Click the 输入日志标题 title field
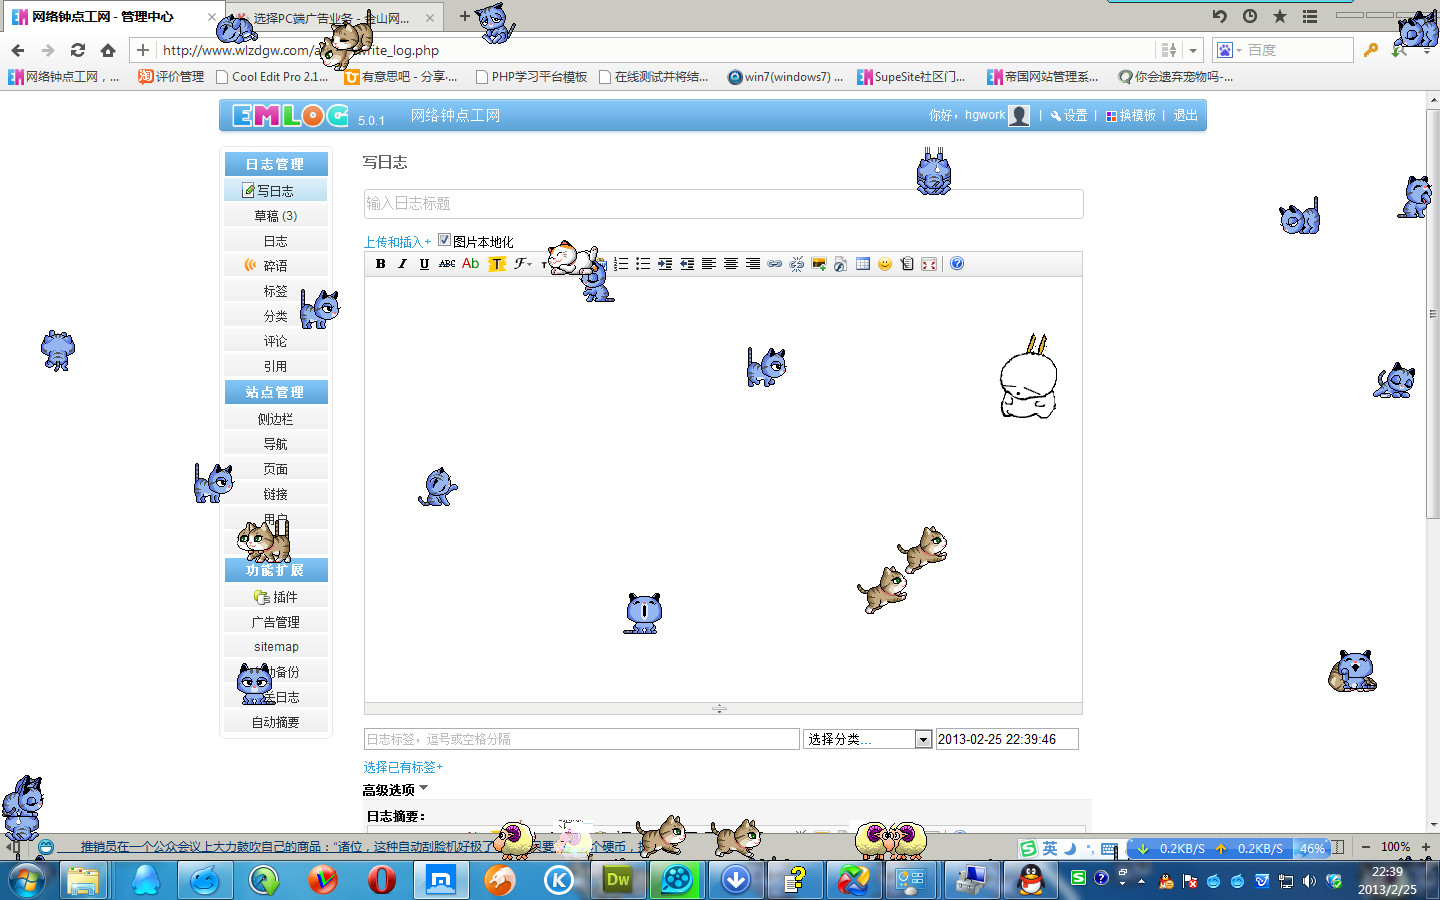The image size is (1440, 900). 723,204
